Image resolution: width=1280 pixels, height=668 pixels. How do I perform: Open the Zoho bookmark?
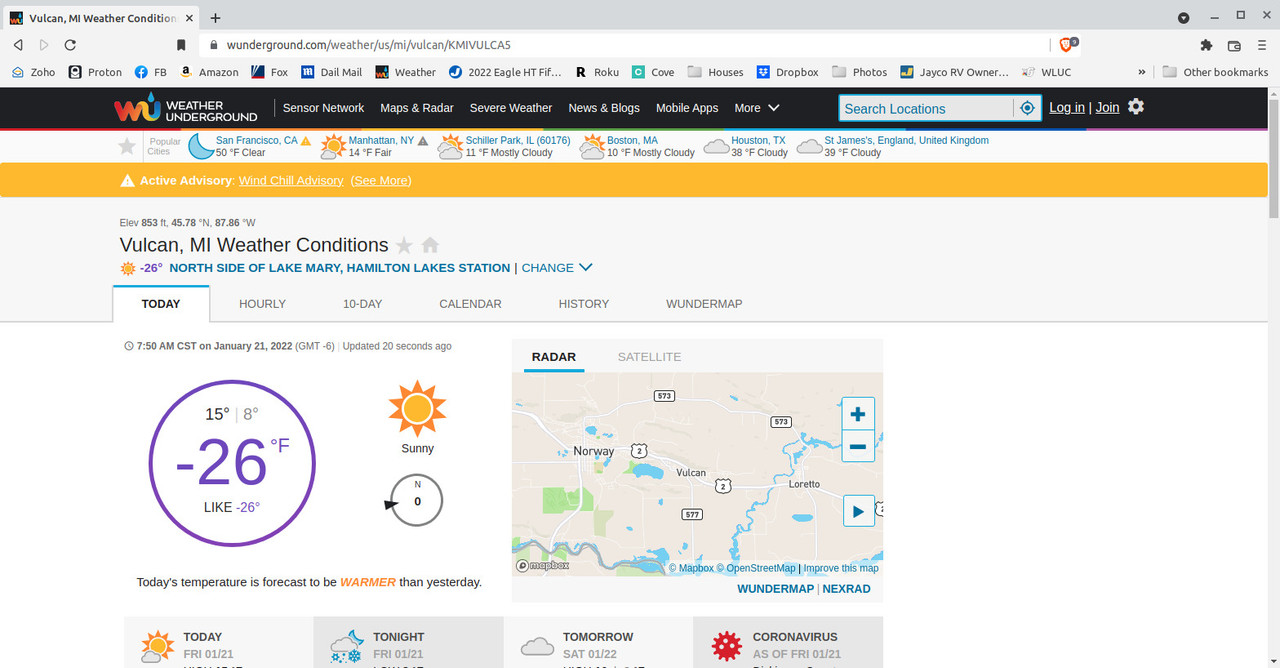[x=33, y=72]
